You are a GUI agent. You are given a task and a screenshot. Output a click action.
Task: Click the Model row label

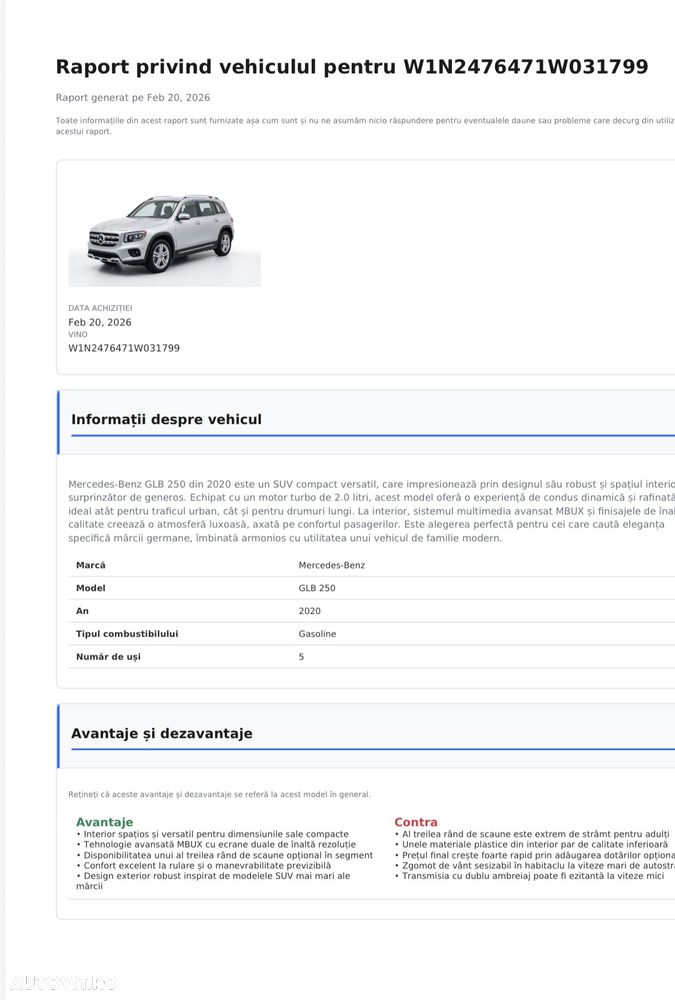click(x=91, y=588)
